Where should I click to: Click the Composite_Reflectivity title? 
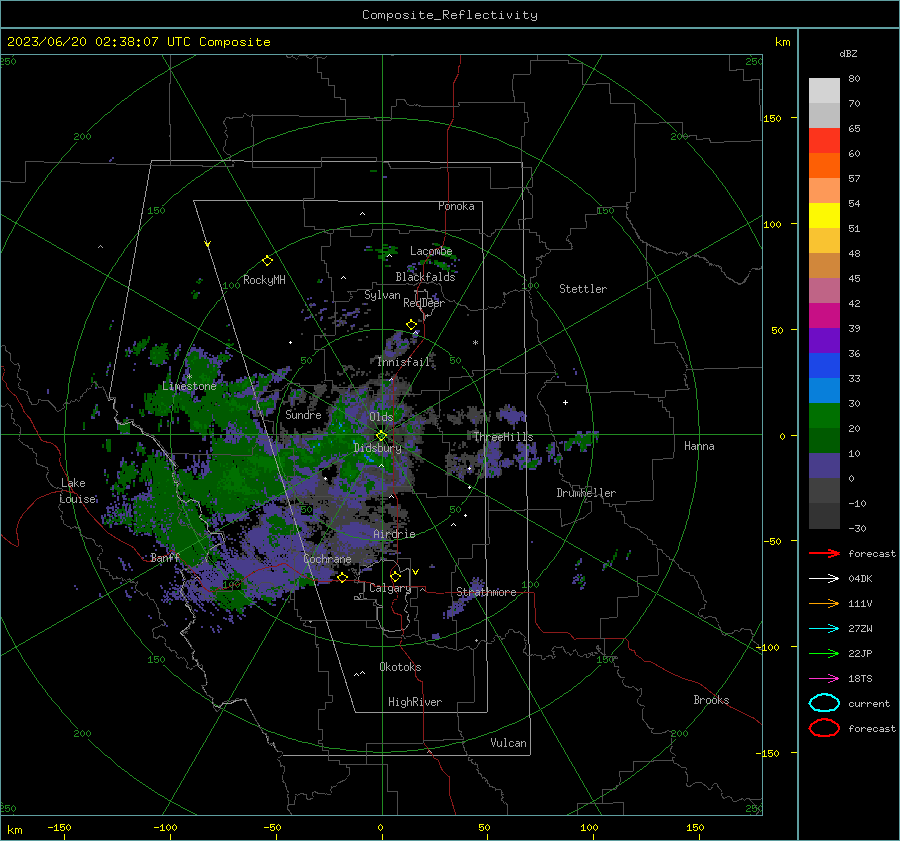[450, 15]
